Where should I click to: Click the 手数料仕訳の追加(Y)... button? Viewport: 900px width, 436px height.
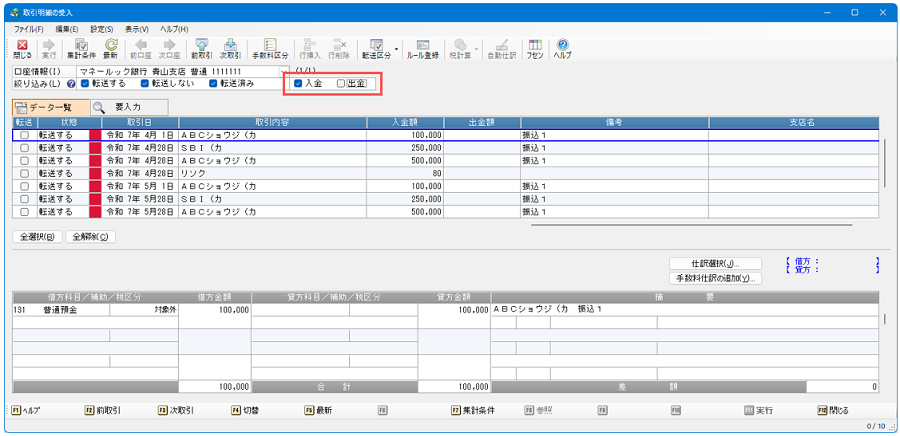[x=715, y=278]
